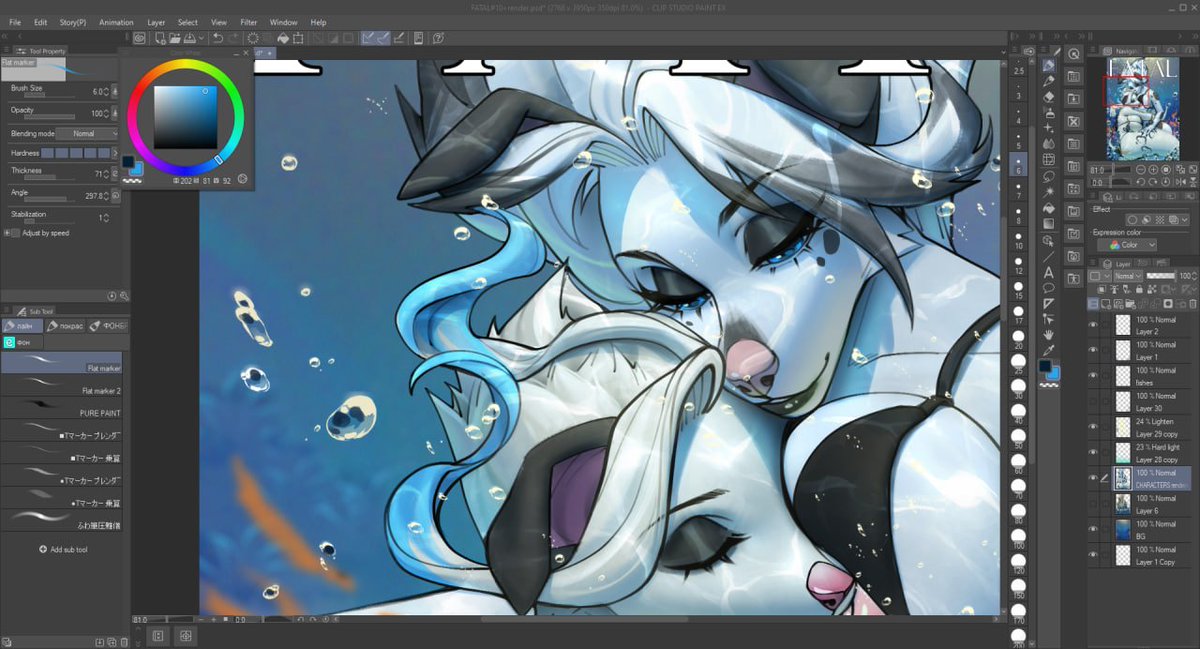Click the color square in Color Wheel
Screen dimensions: 1200x649
click(186, 116)
